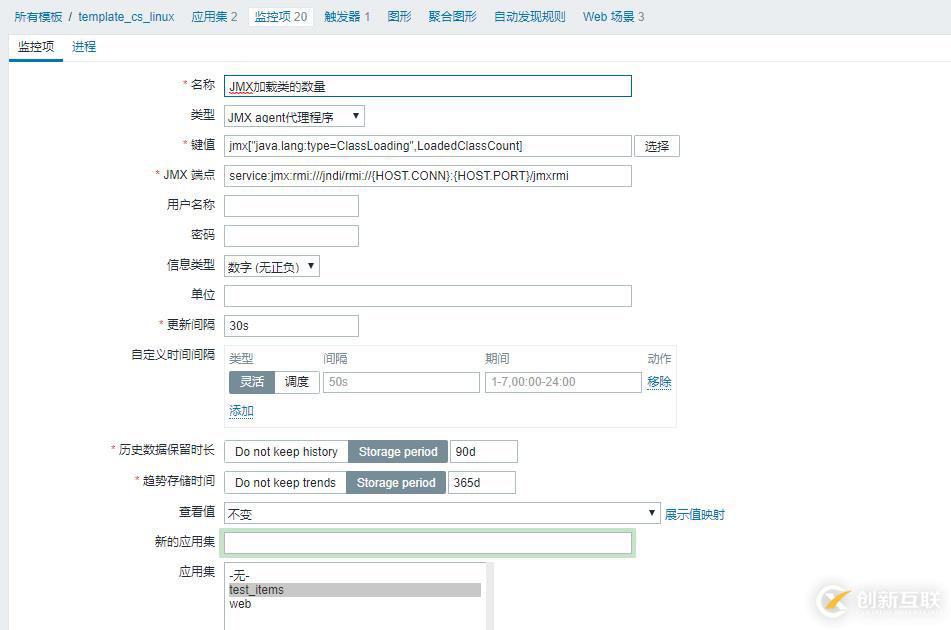Return to template_cs_linux via breadcrumb
The width and height of the screenshot is (951, 630).
[124, 16]
